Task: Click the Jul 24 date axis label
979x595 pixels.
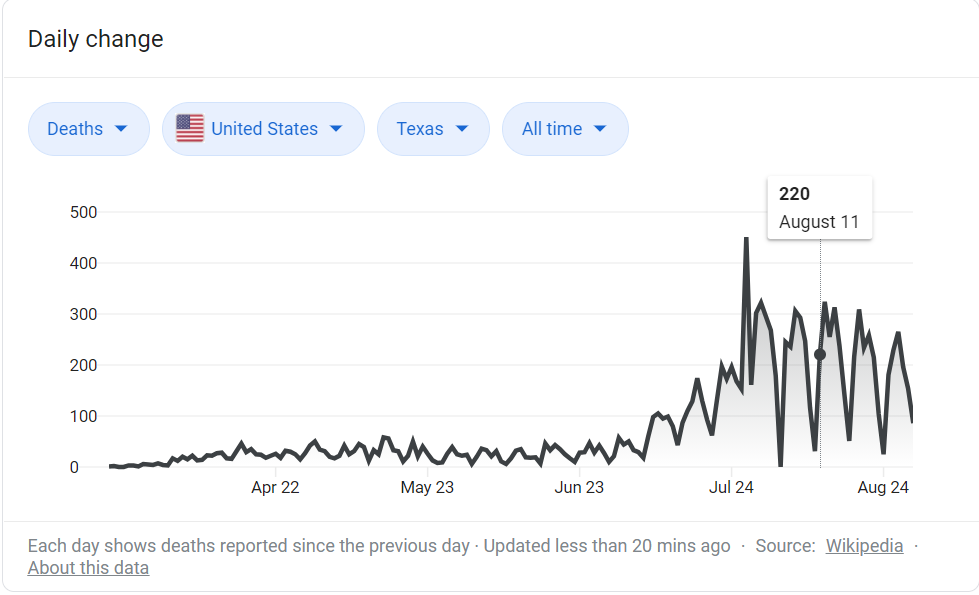Action: tap(731, 488)
